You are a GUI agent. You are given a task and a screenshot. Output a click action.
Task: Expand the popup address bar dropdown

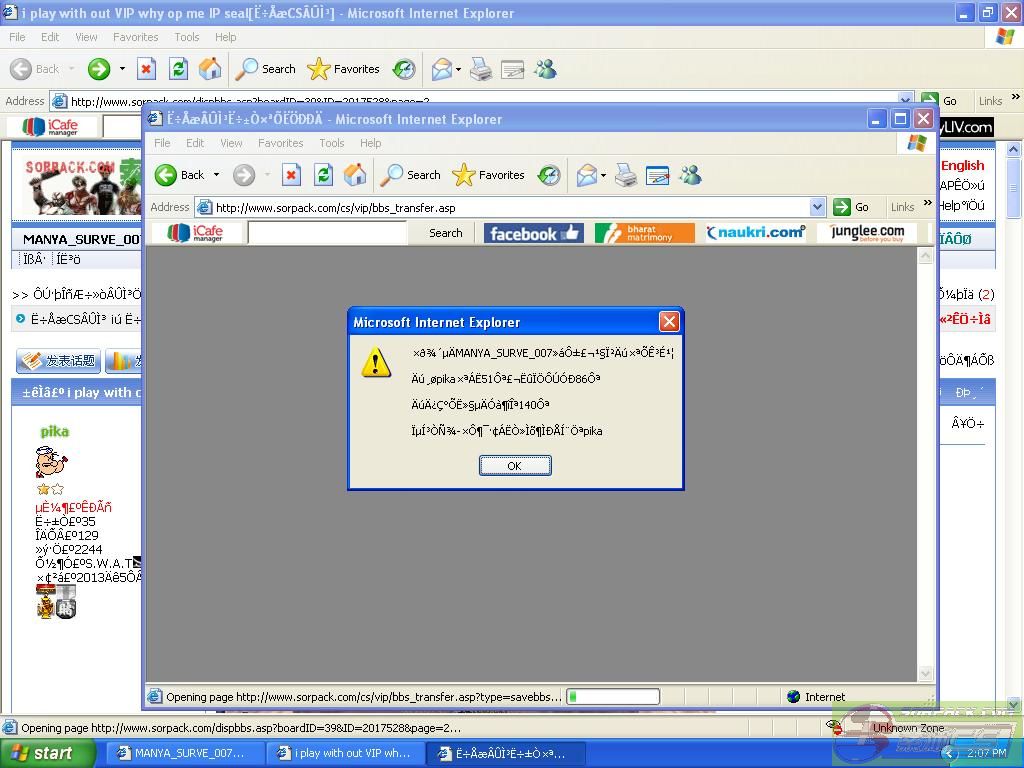pos(817,207)
